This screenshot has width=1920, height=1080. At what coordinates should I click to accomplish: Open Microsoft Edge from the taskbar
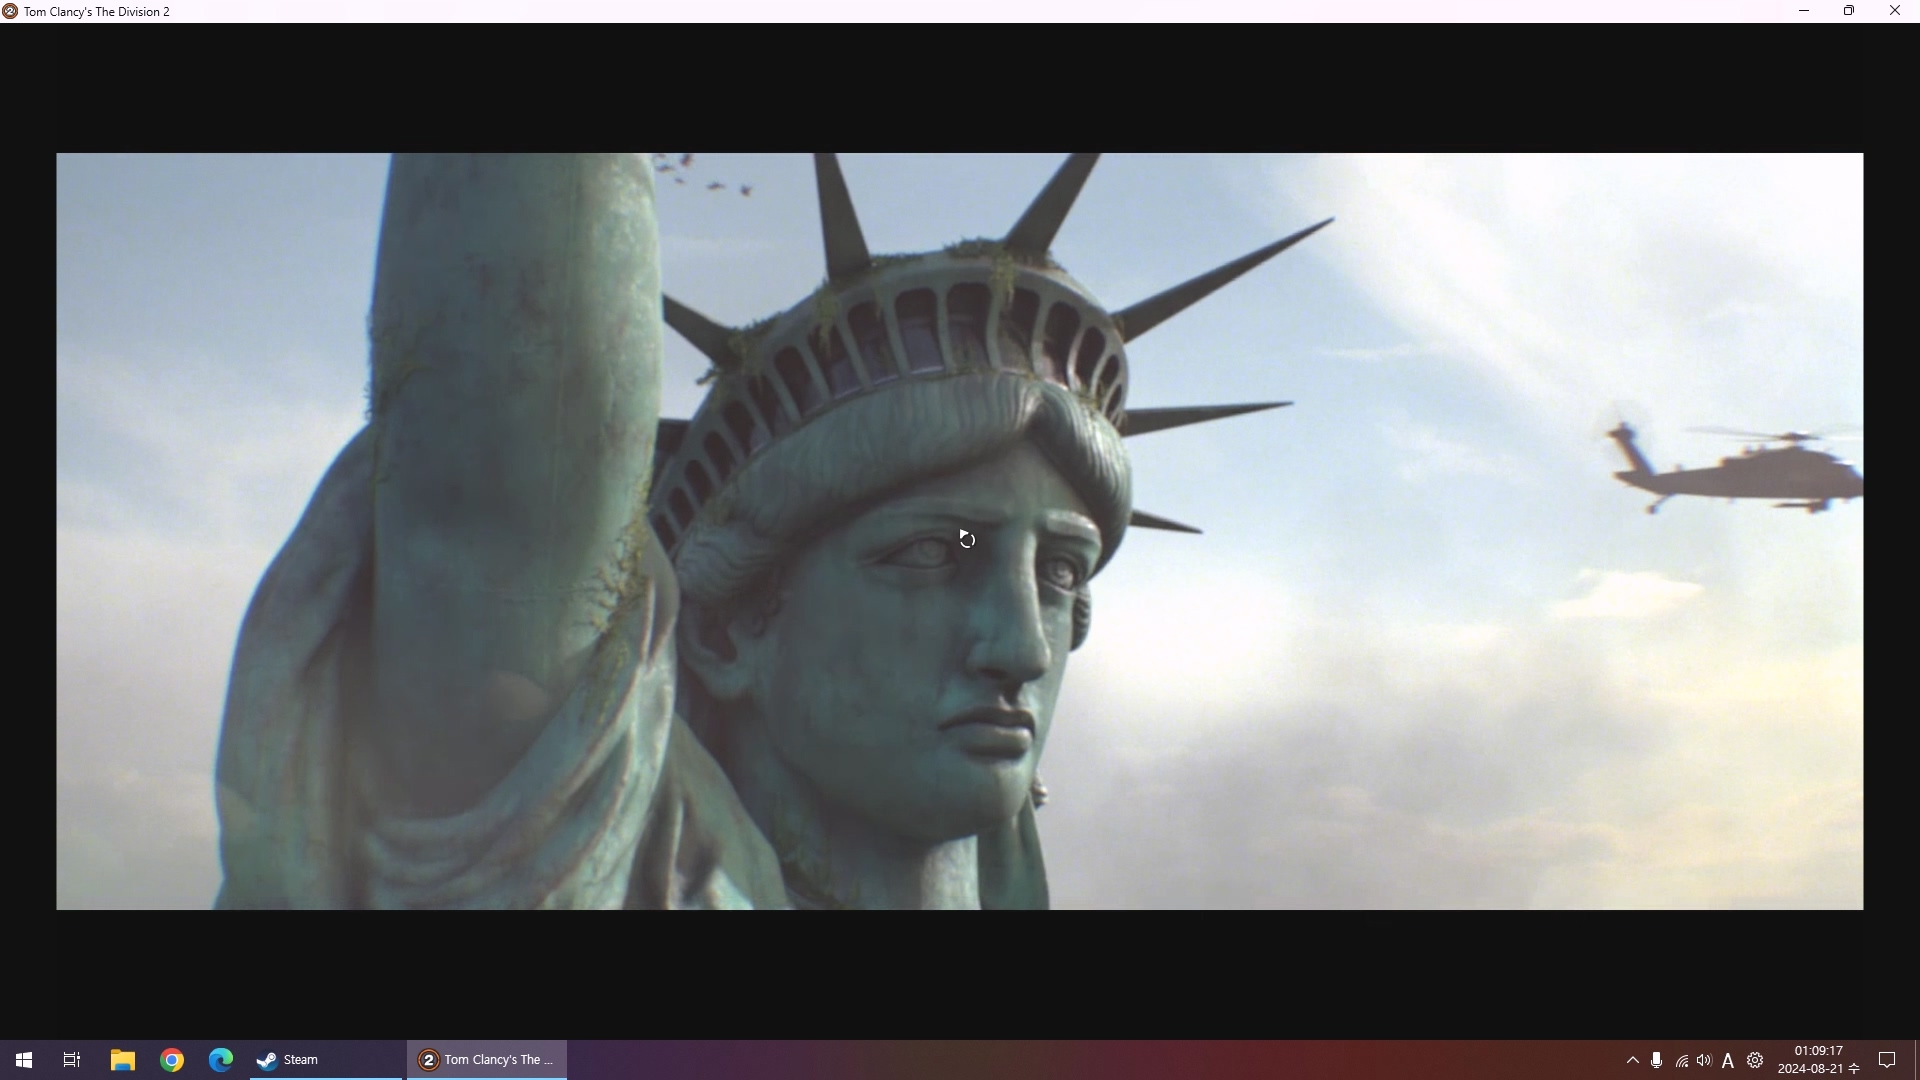(x=221, y=1060)
